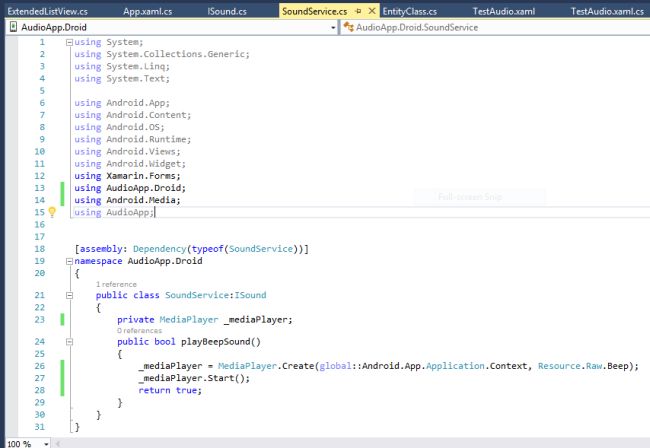Click 'using System.Linq;' line
Viewport: 650px width, 448px height.
(x=122, y=66)
